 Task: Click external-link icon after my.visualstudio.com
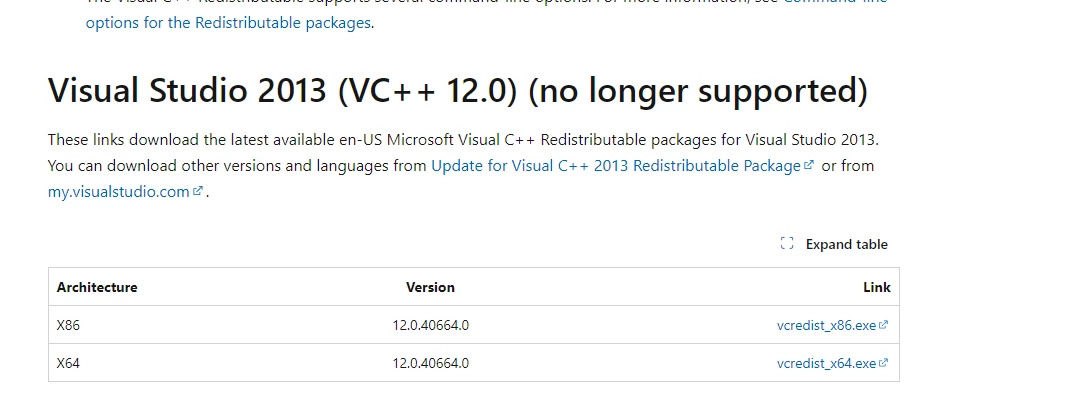(x=198, y=191)
